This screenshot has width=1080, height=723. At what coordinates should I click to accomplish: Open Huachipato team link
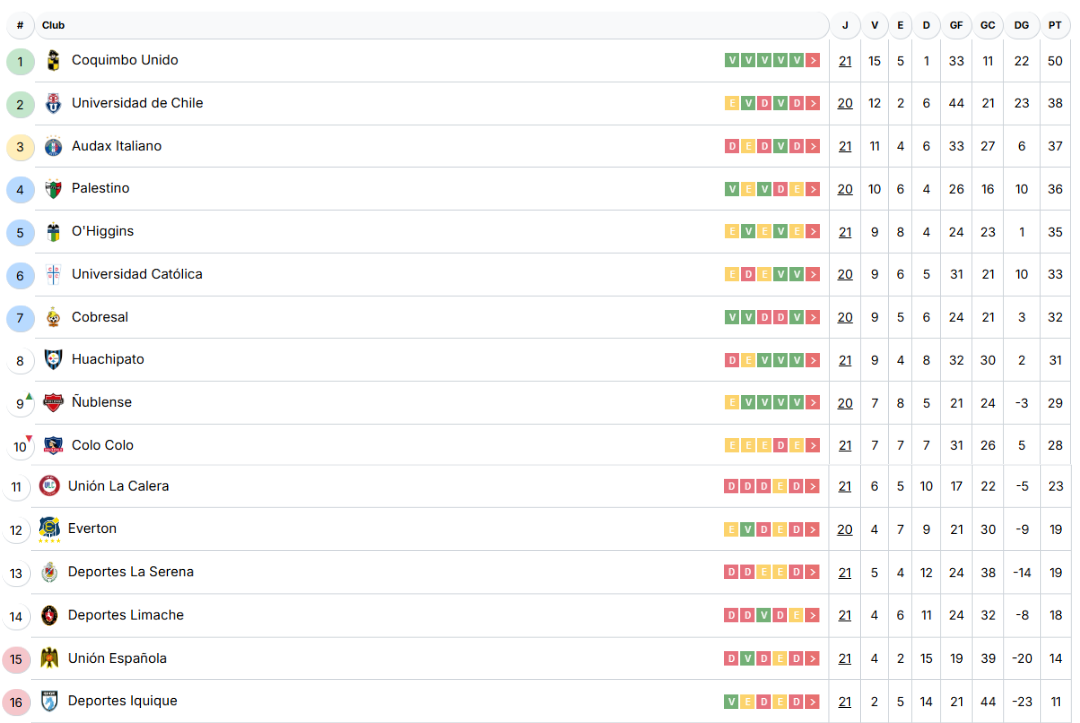[x=108, y=359]
